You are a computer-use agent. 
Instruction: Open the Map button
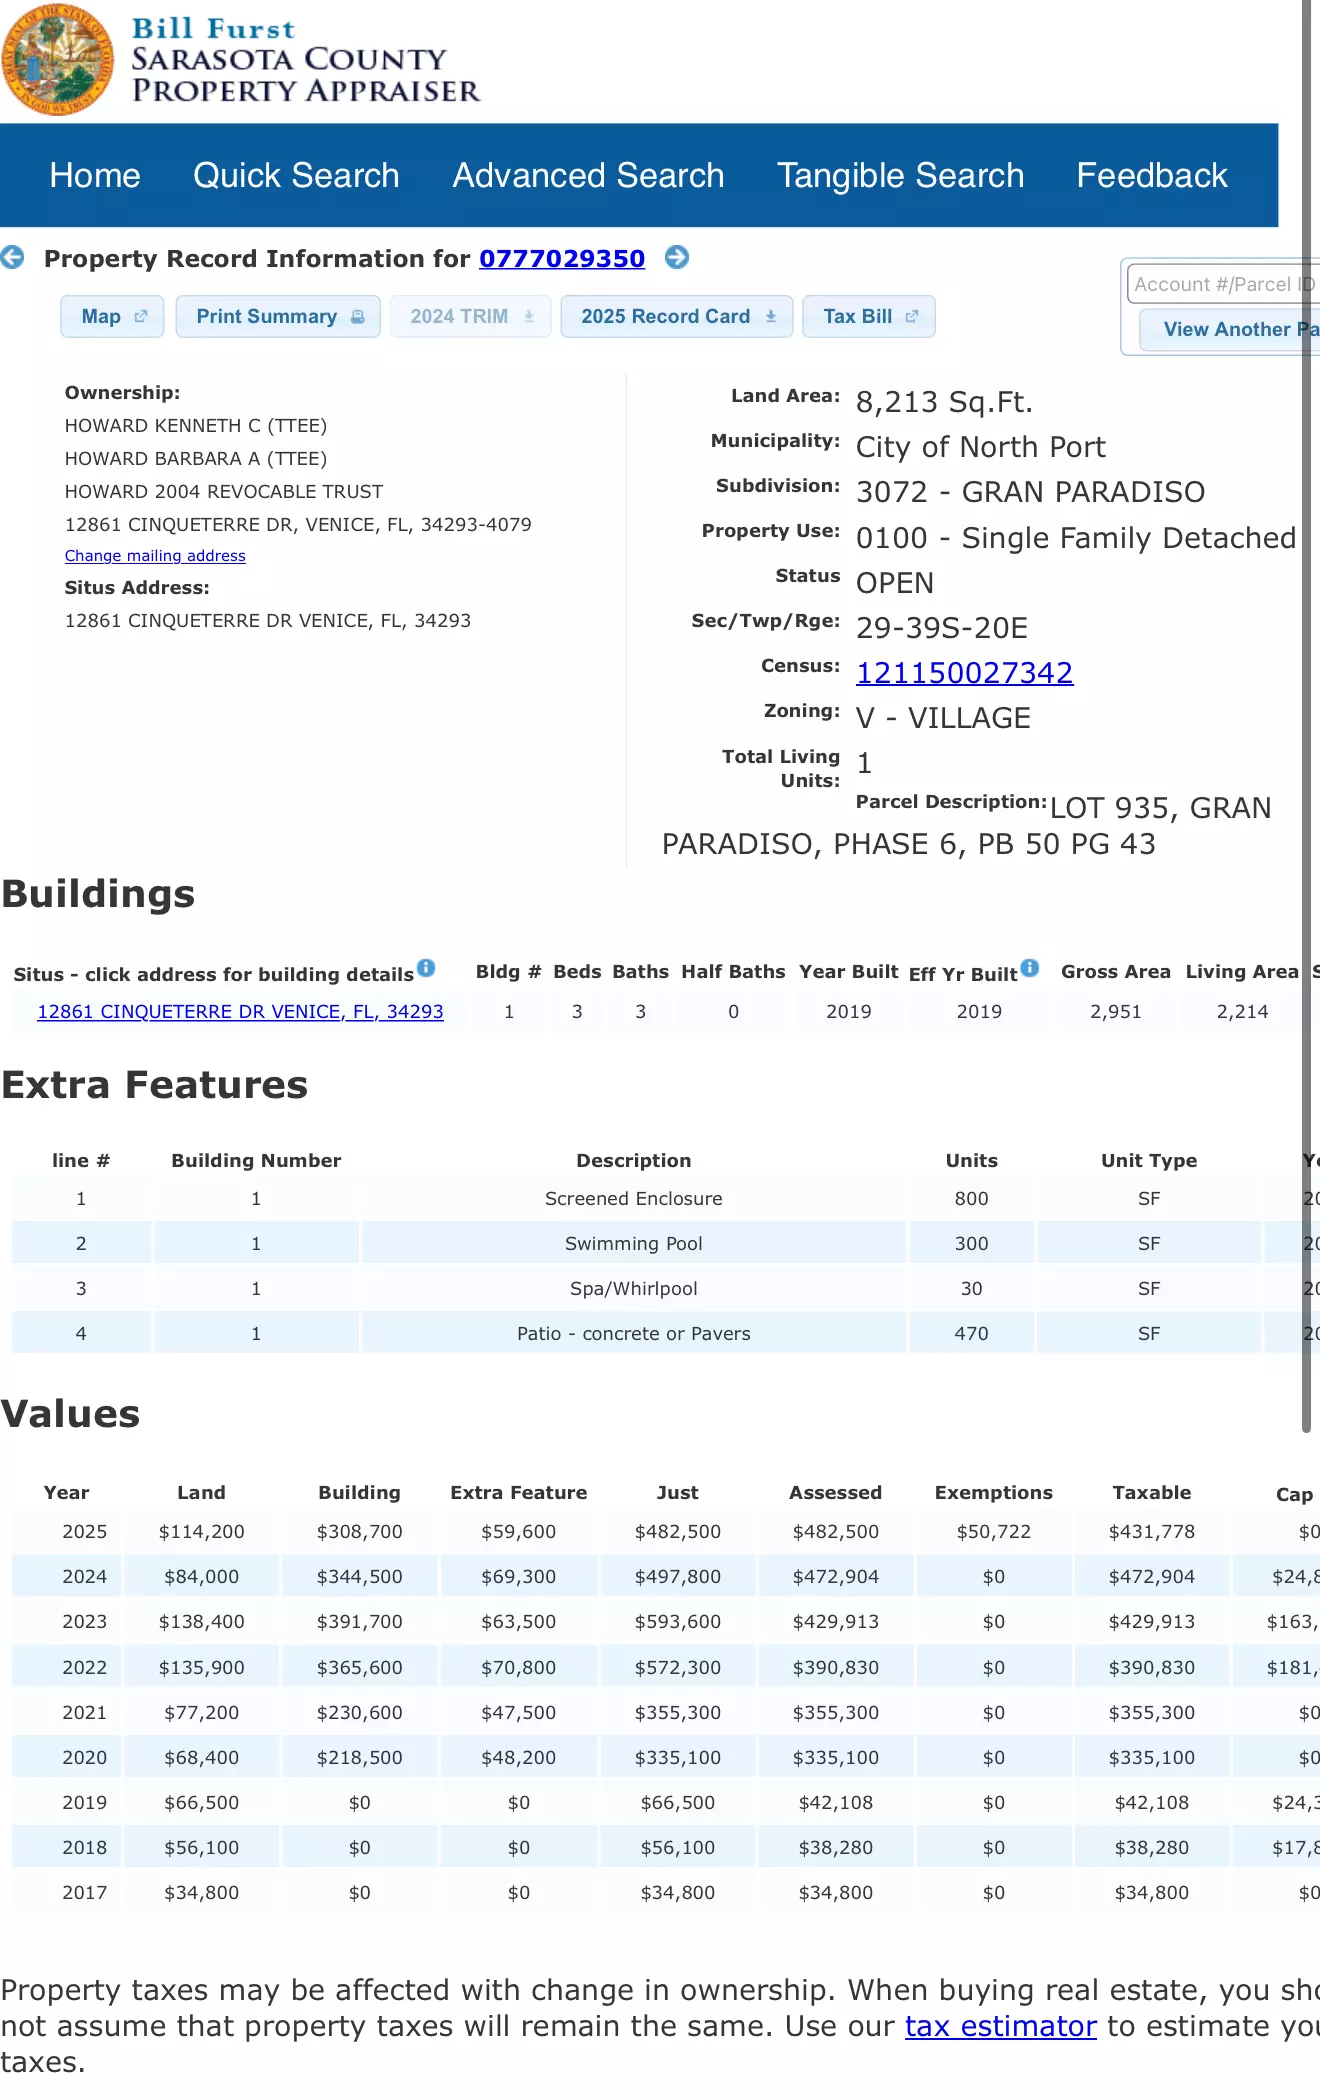(112, 317)
